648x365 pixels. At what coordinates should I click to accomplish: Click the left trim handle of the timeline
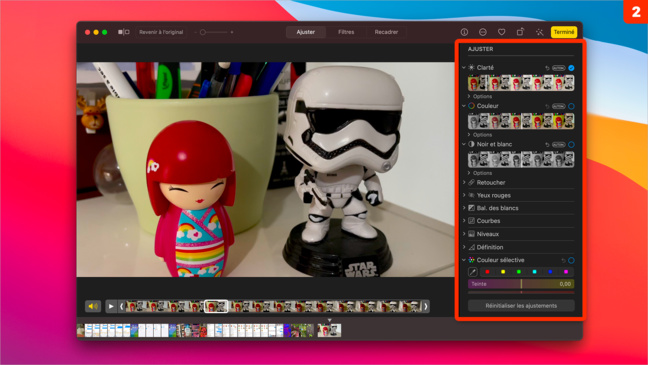122,306
